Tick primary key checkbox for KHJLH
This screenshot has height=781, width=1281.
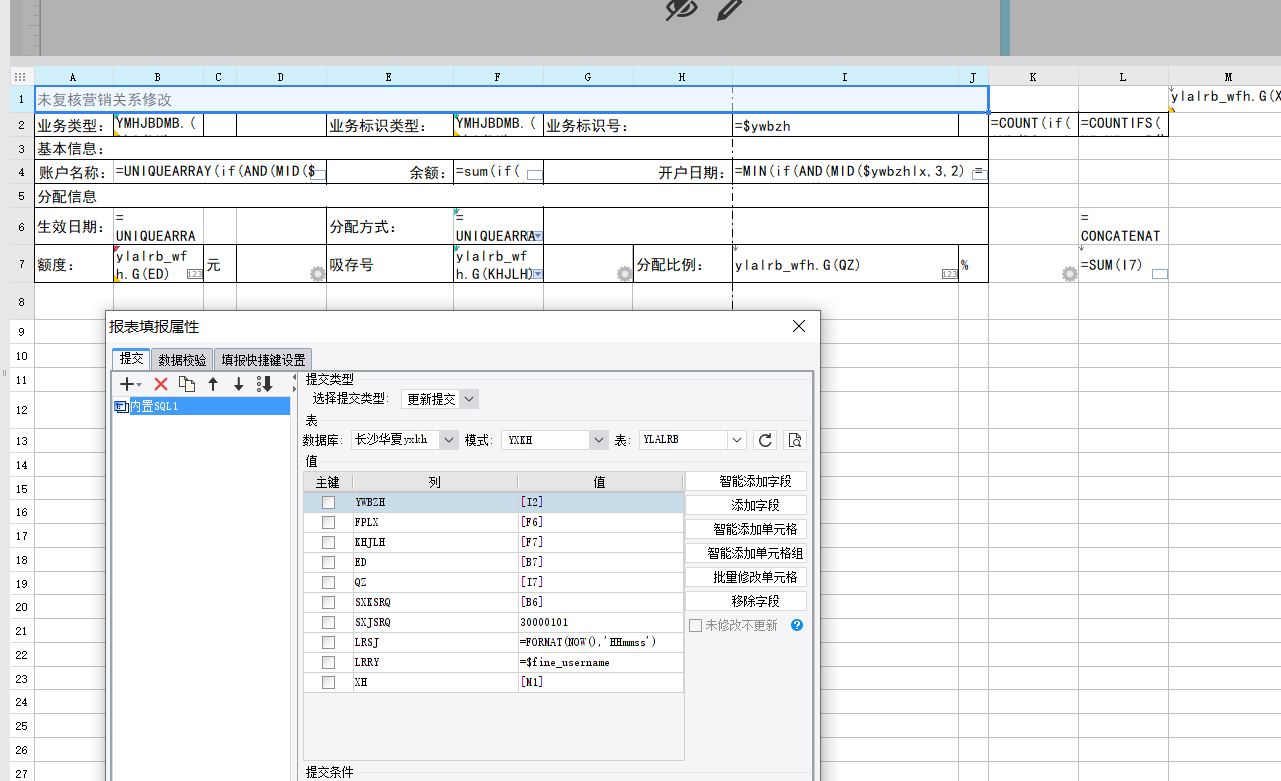(328, 542)
